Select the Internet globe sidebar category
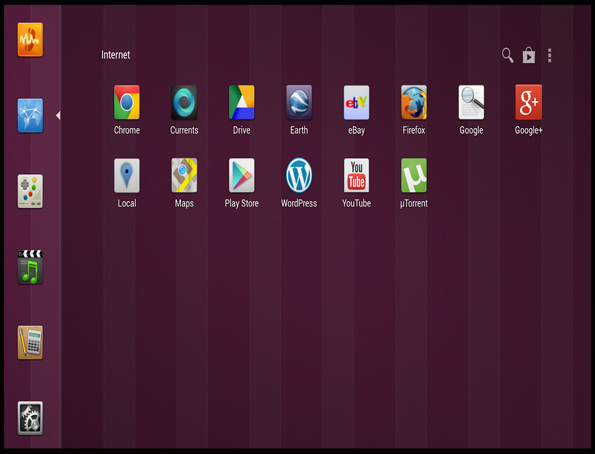This screenshot has height=454, width=595. [30, 115]
